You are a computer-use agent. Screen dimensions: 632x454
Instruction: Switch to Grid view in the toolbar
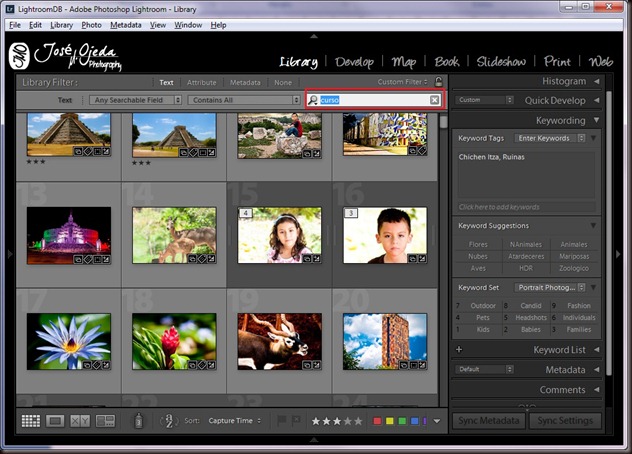tap(31, 421)
